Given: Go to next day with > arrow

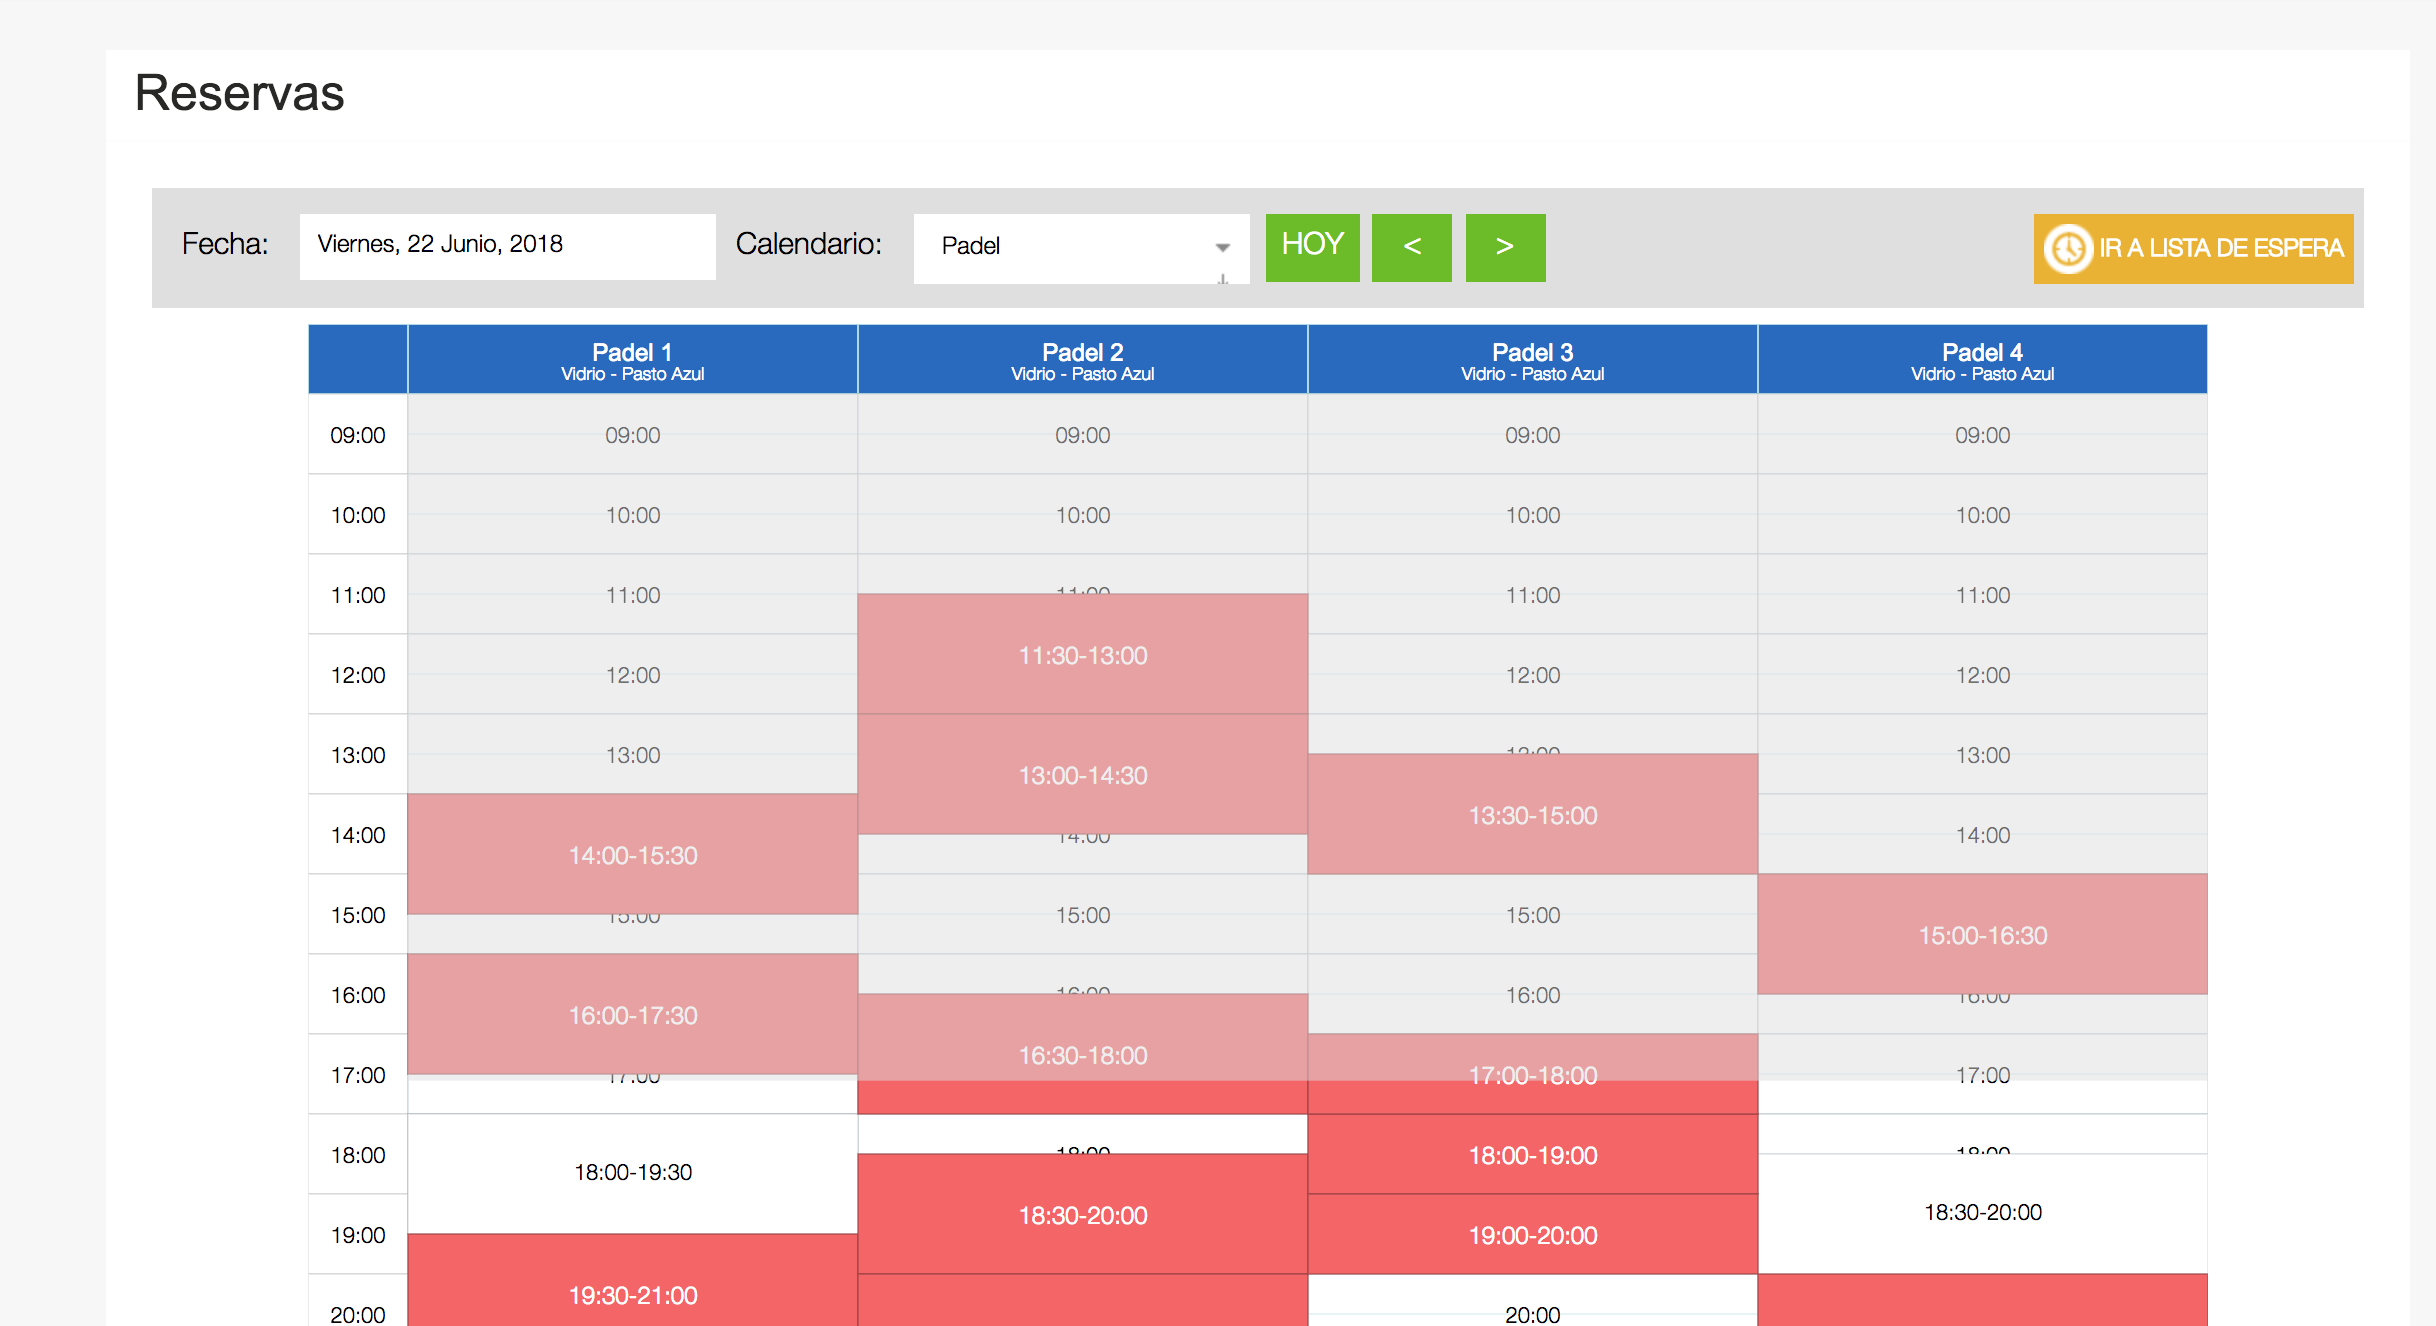Looking at the screenshot, I should tap(1504, 247).
